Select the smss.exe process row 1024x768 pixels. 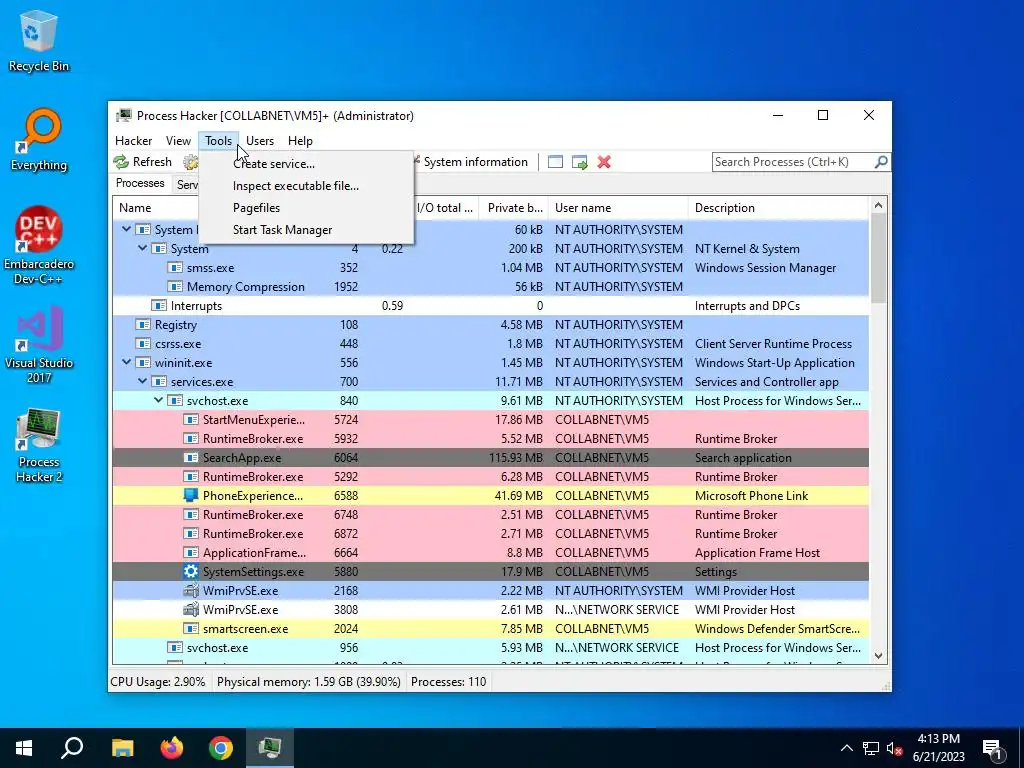tap(490, 268)
